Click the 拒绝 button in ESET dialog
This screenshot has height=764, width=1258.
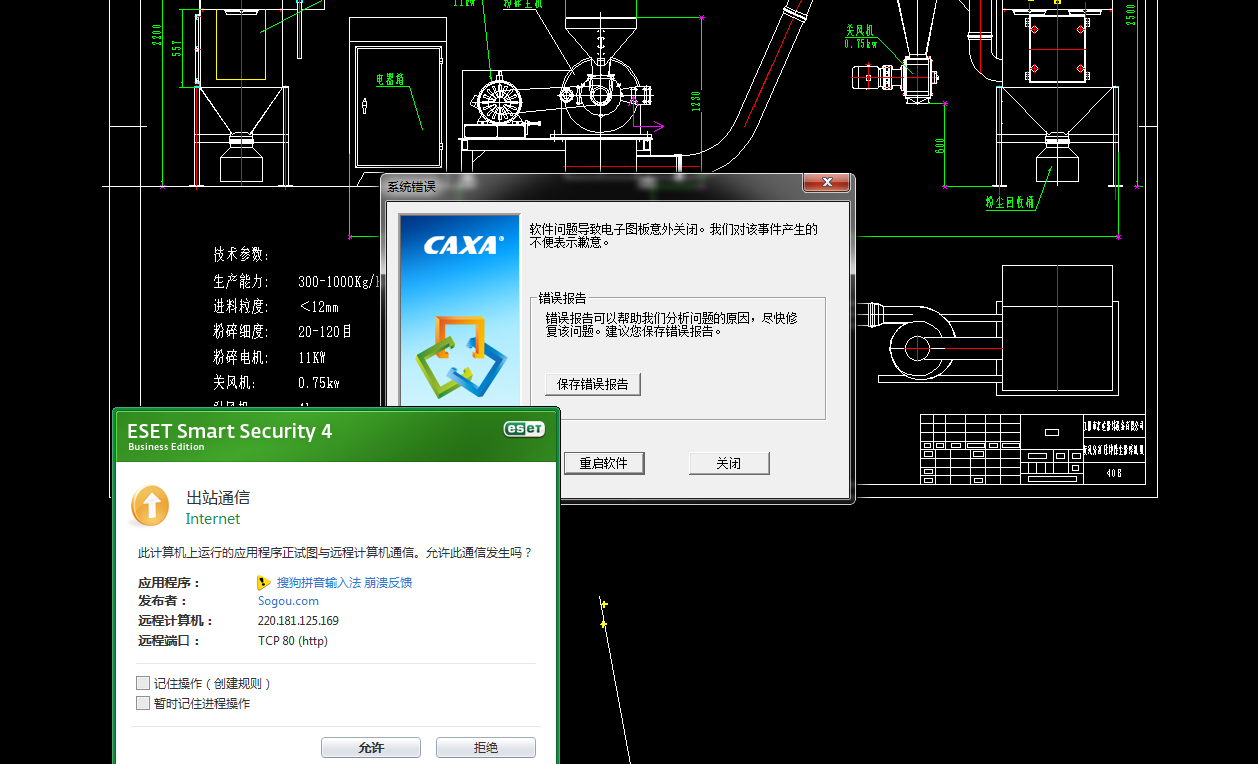tap(486, 747)
